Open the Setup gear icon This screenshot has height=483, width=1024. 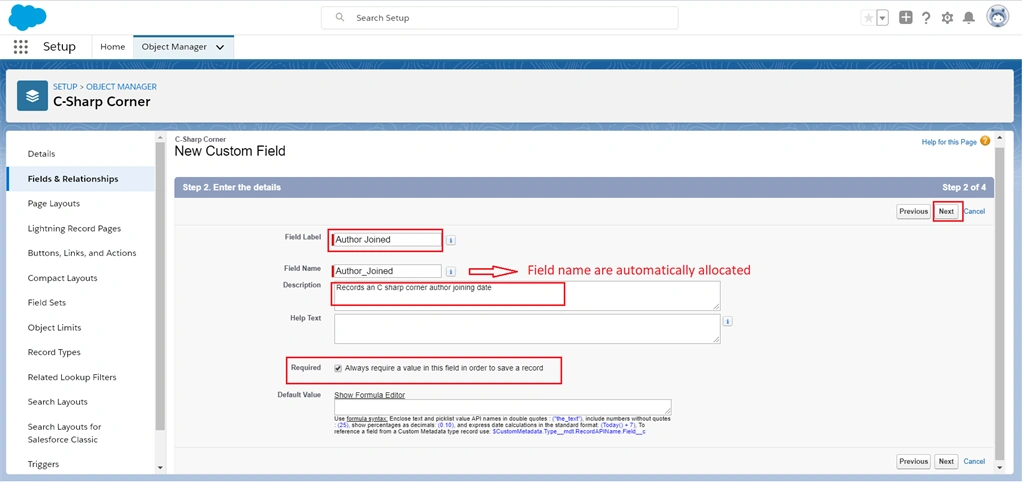947,18
